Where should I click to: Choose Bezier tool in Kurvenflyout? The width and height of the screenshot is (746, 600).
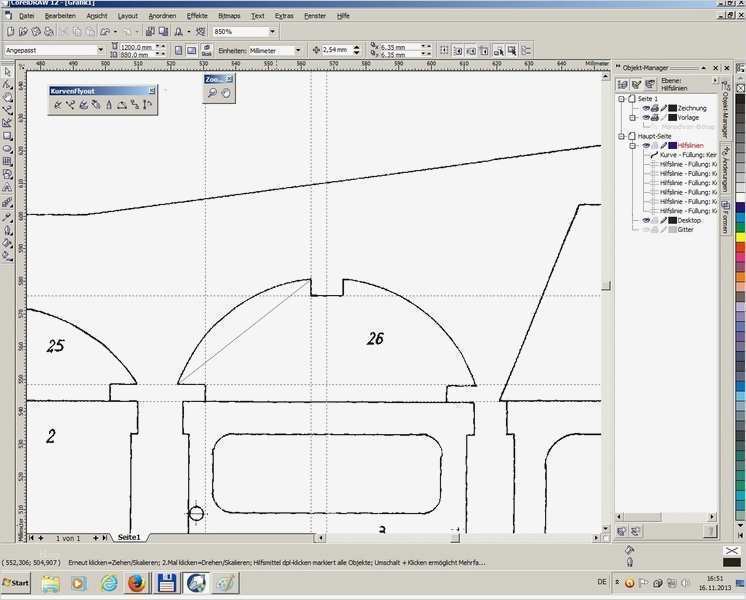click(x=71, y=105)
